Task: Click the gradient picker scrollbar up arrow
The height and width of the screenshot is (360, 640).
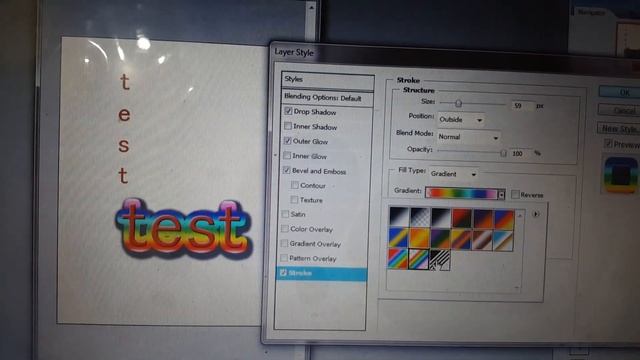Action: click(520, 215)
